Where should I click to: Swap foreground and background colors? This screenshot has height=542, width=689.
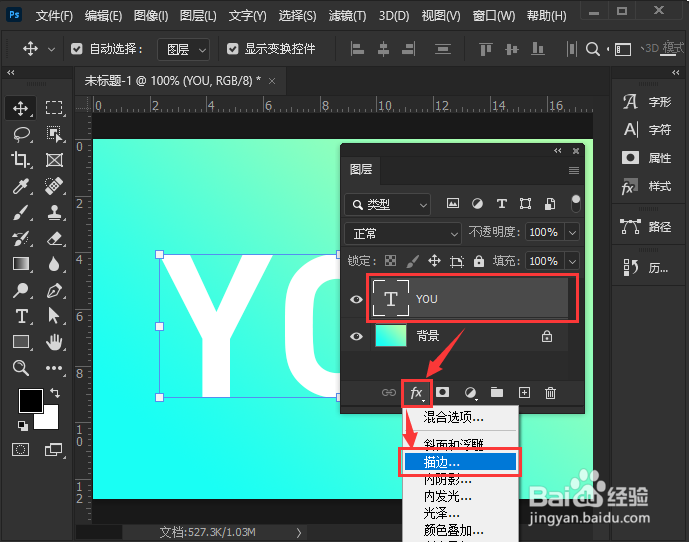click(x=55, y=393)
